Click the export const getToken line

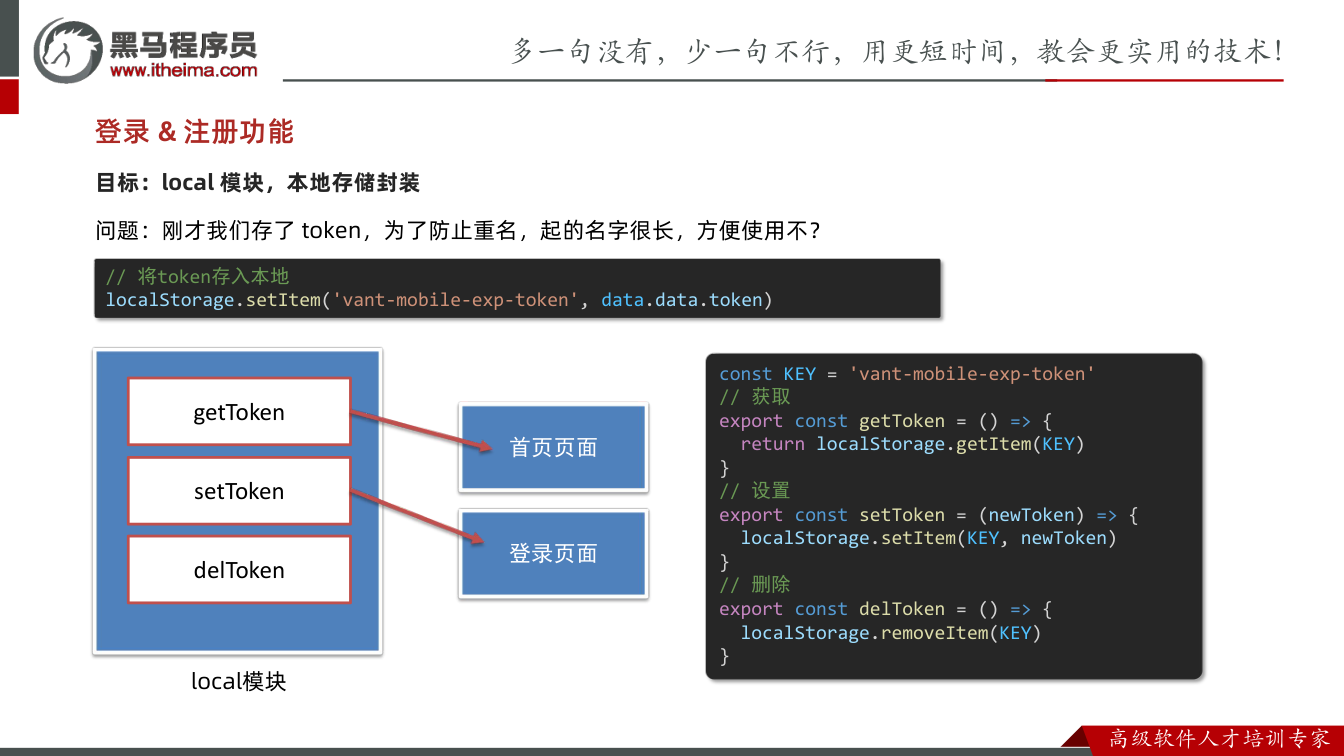pyautogui.click(x=885, y=421)
